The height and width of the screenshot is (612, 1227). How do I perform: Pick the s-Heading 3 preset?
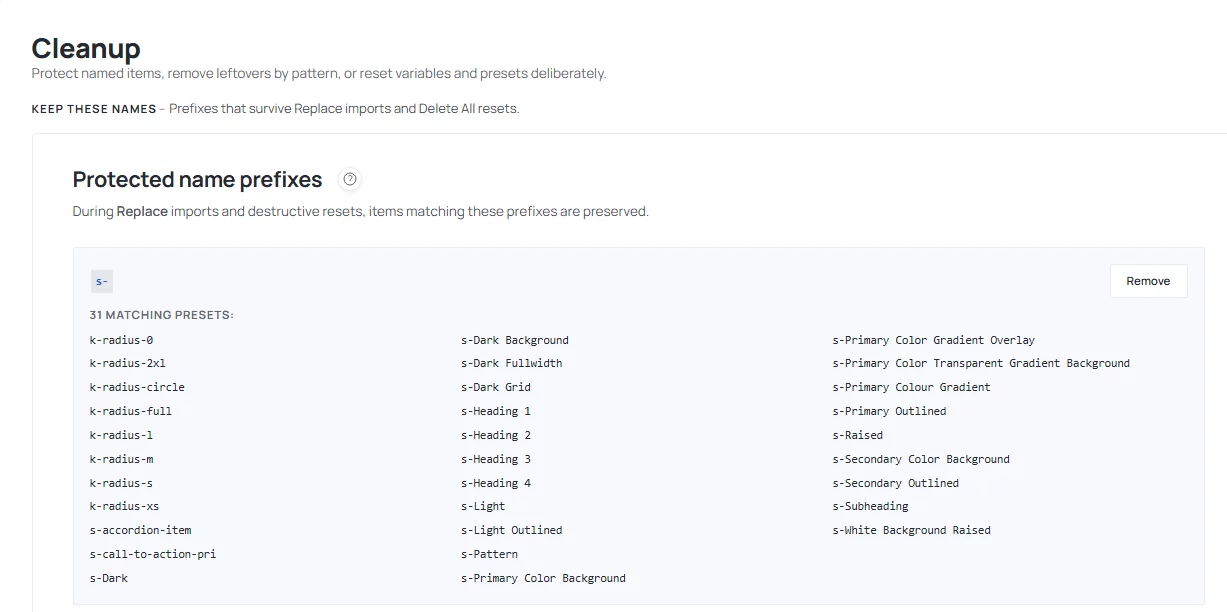pos(496,459)
